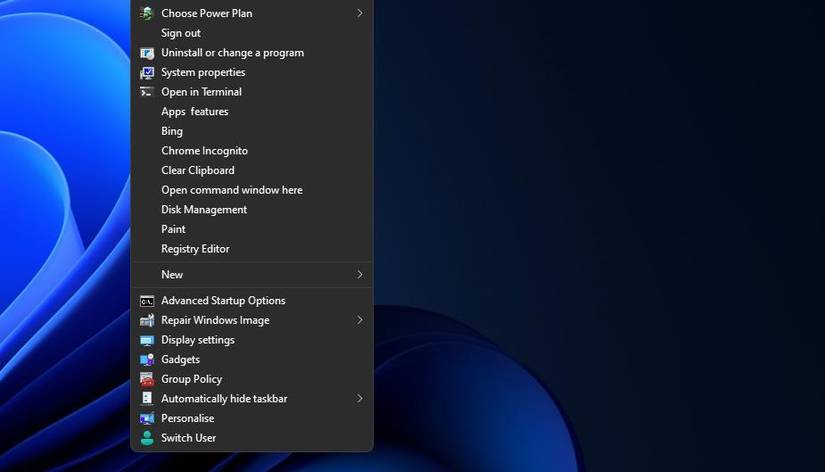The height and width of the screenshot is (472, 825).
Task: Click the Group Policy icon
Action: pos(147,379)
